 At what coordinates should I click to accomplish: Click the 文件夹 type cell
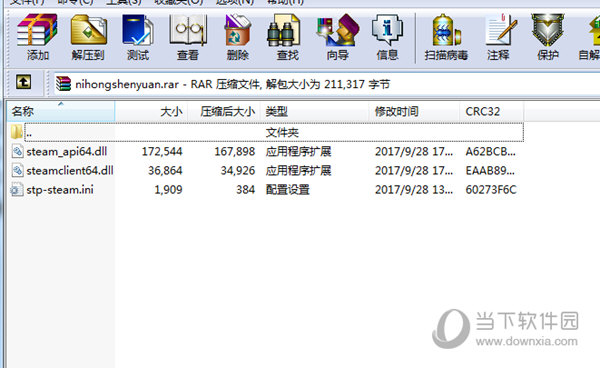tap(282, 132)
